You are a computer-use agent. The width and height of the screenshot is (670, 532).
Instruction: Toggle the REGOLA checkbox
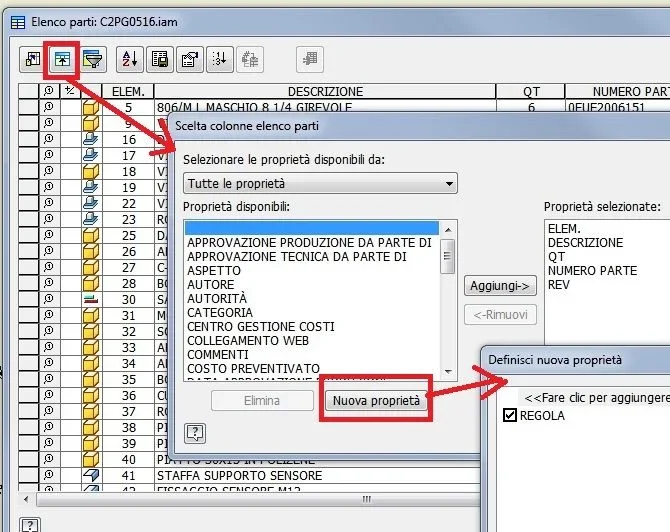pos(510,415)
